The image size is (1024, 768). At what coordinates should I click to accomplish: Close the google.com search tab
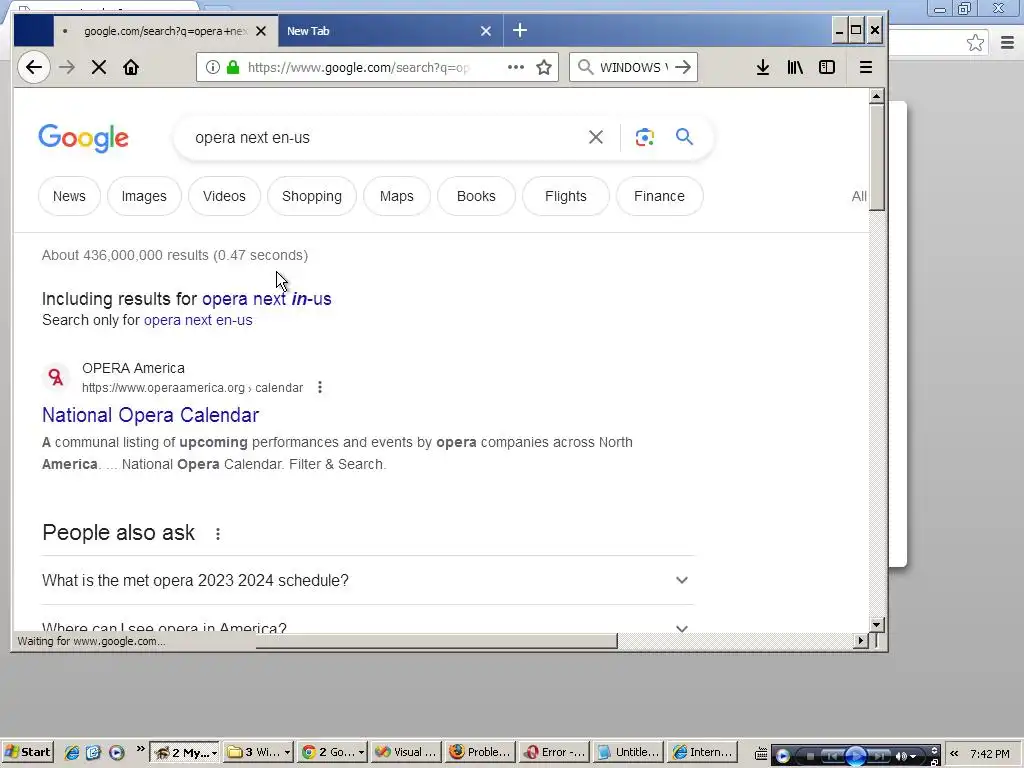261,31
